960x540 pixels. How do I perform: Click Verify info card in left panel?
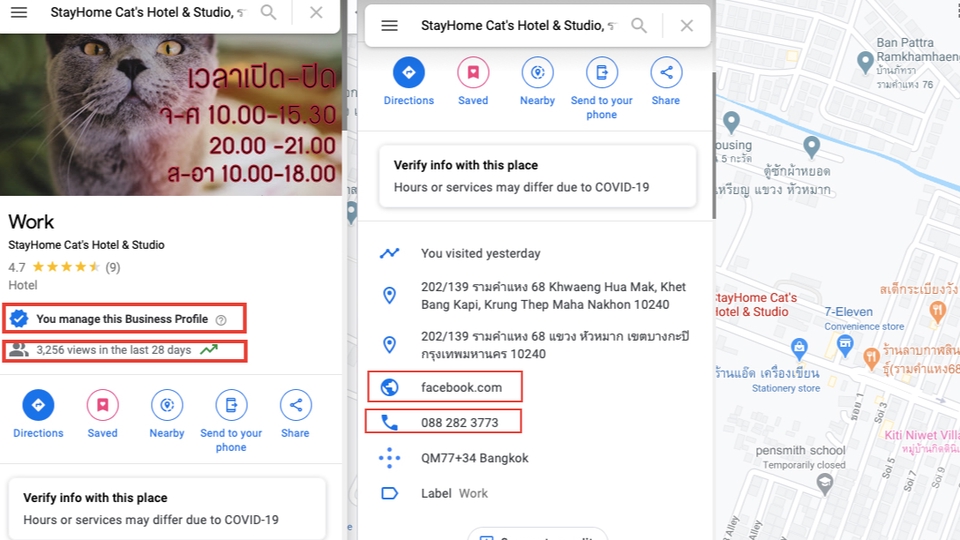(167, 508)
